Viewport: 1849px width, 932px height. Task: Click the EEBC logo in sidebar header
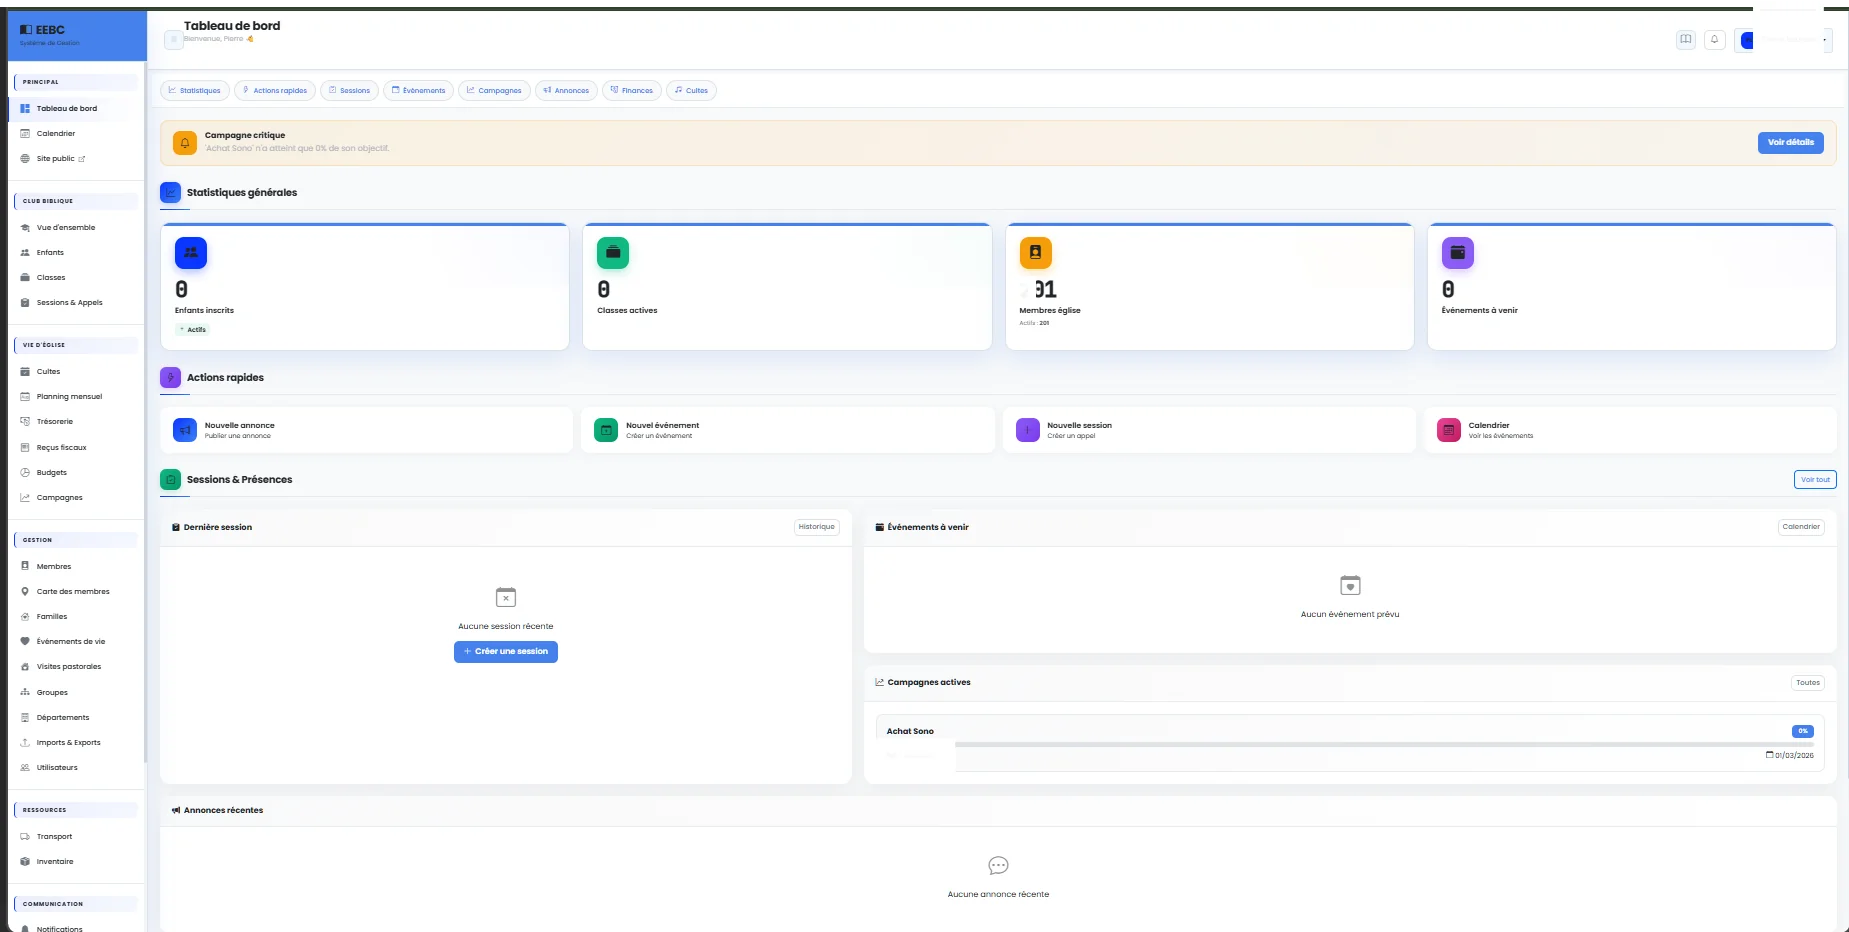[x=42, y=30]
